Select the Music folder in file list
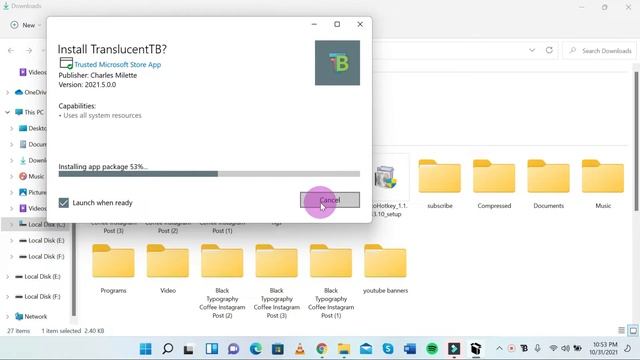This screenshot has height=360, width=640. pos(603,184)
